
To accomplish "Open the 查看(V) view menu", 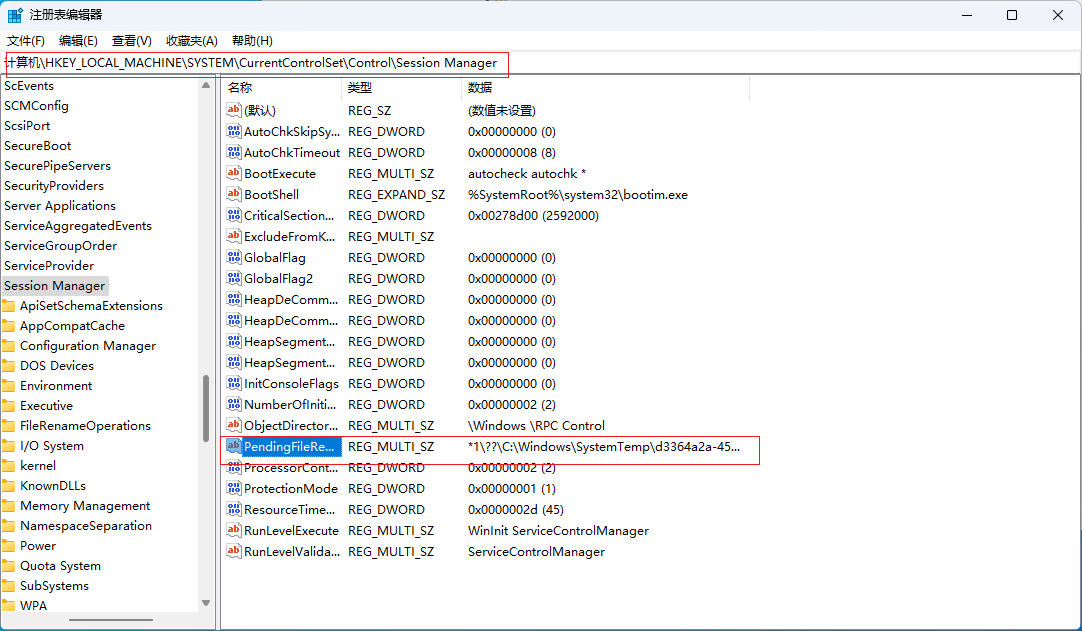I will point(131,41).
